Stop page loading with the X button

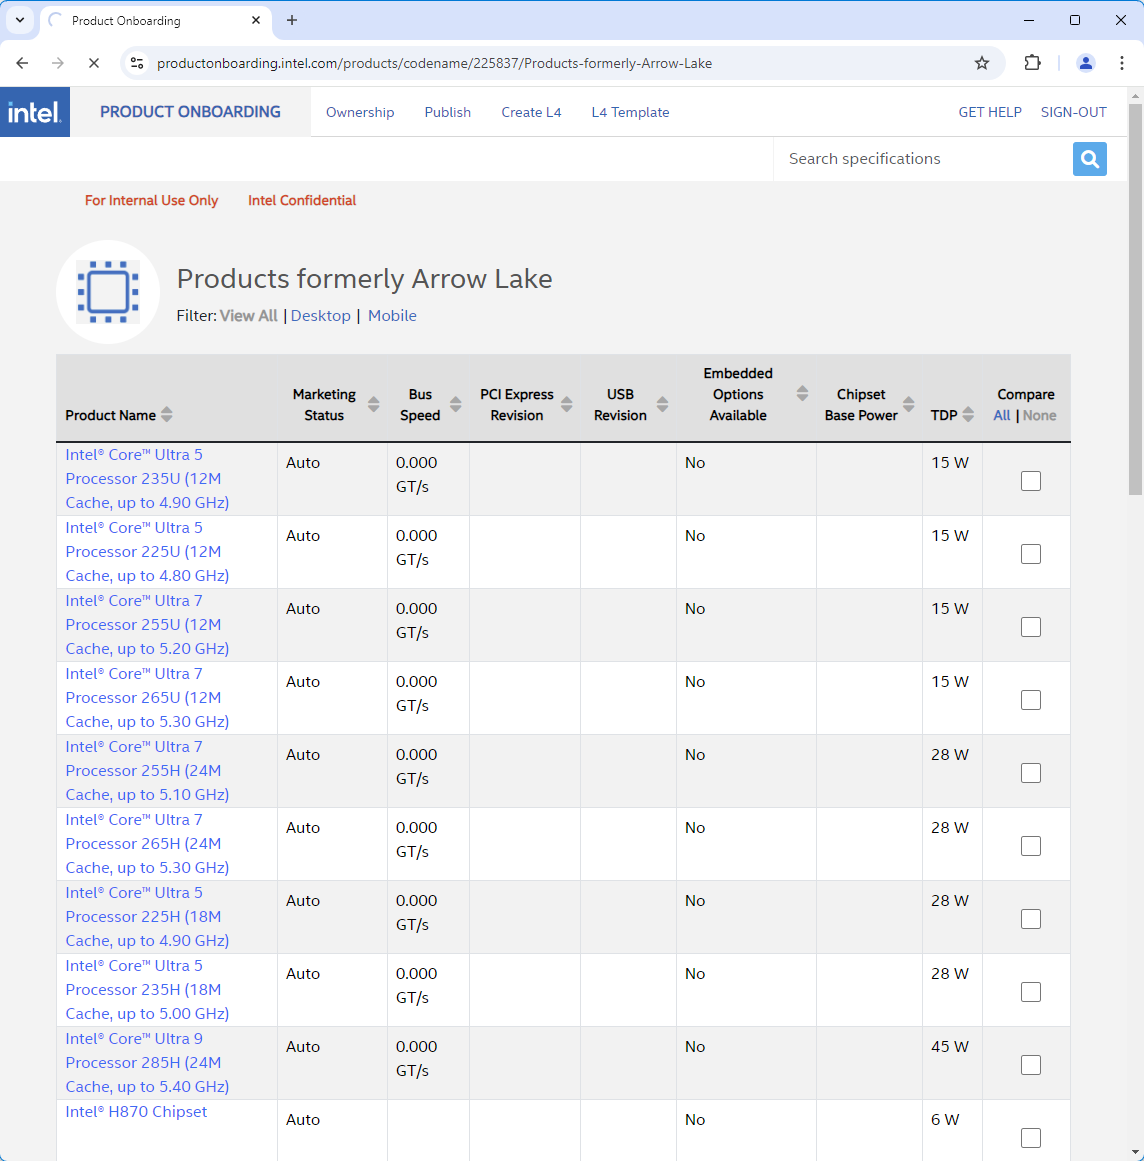[x=94, y=63]
